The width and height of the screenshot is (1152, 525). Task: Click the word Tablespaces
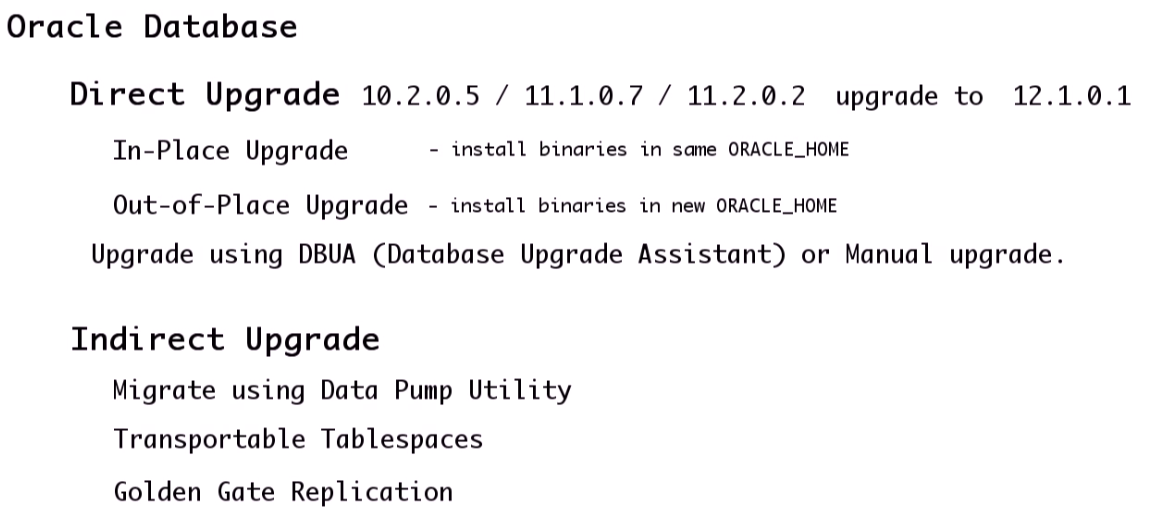(x=402, y=439)
